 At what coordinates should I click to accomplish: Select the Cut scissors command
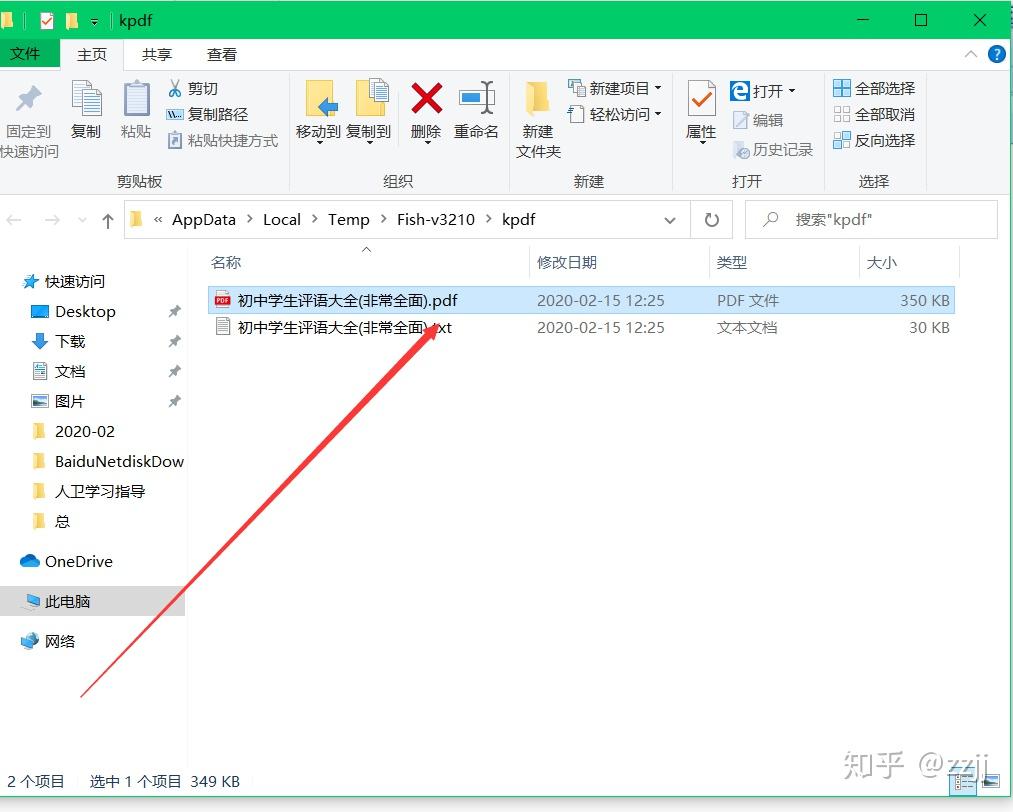tap(193, 88)
